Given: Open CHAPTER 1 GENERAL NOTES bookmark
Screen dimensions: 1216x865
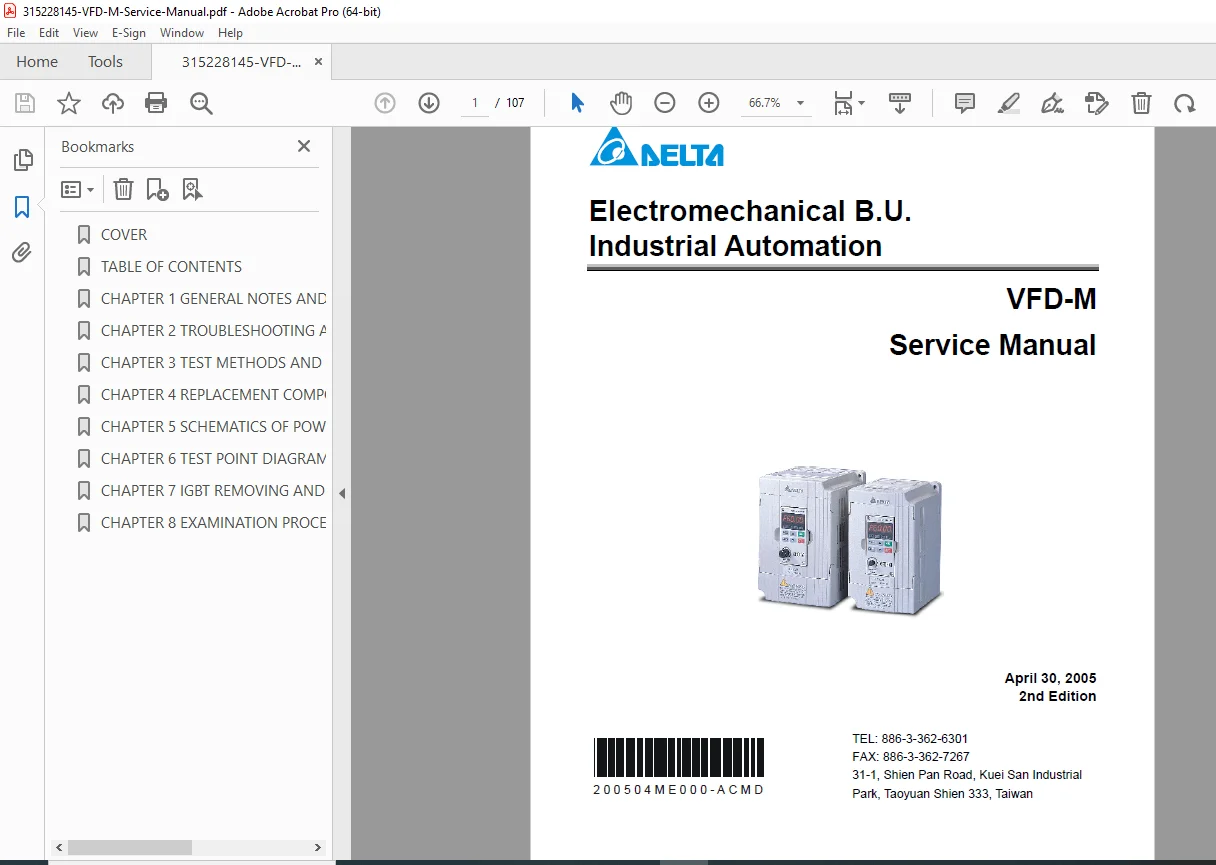Looking at the screenshot, I should (213, 298).
